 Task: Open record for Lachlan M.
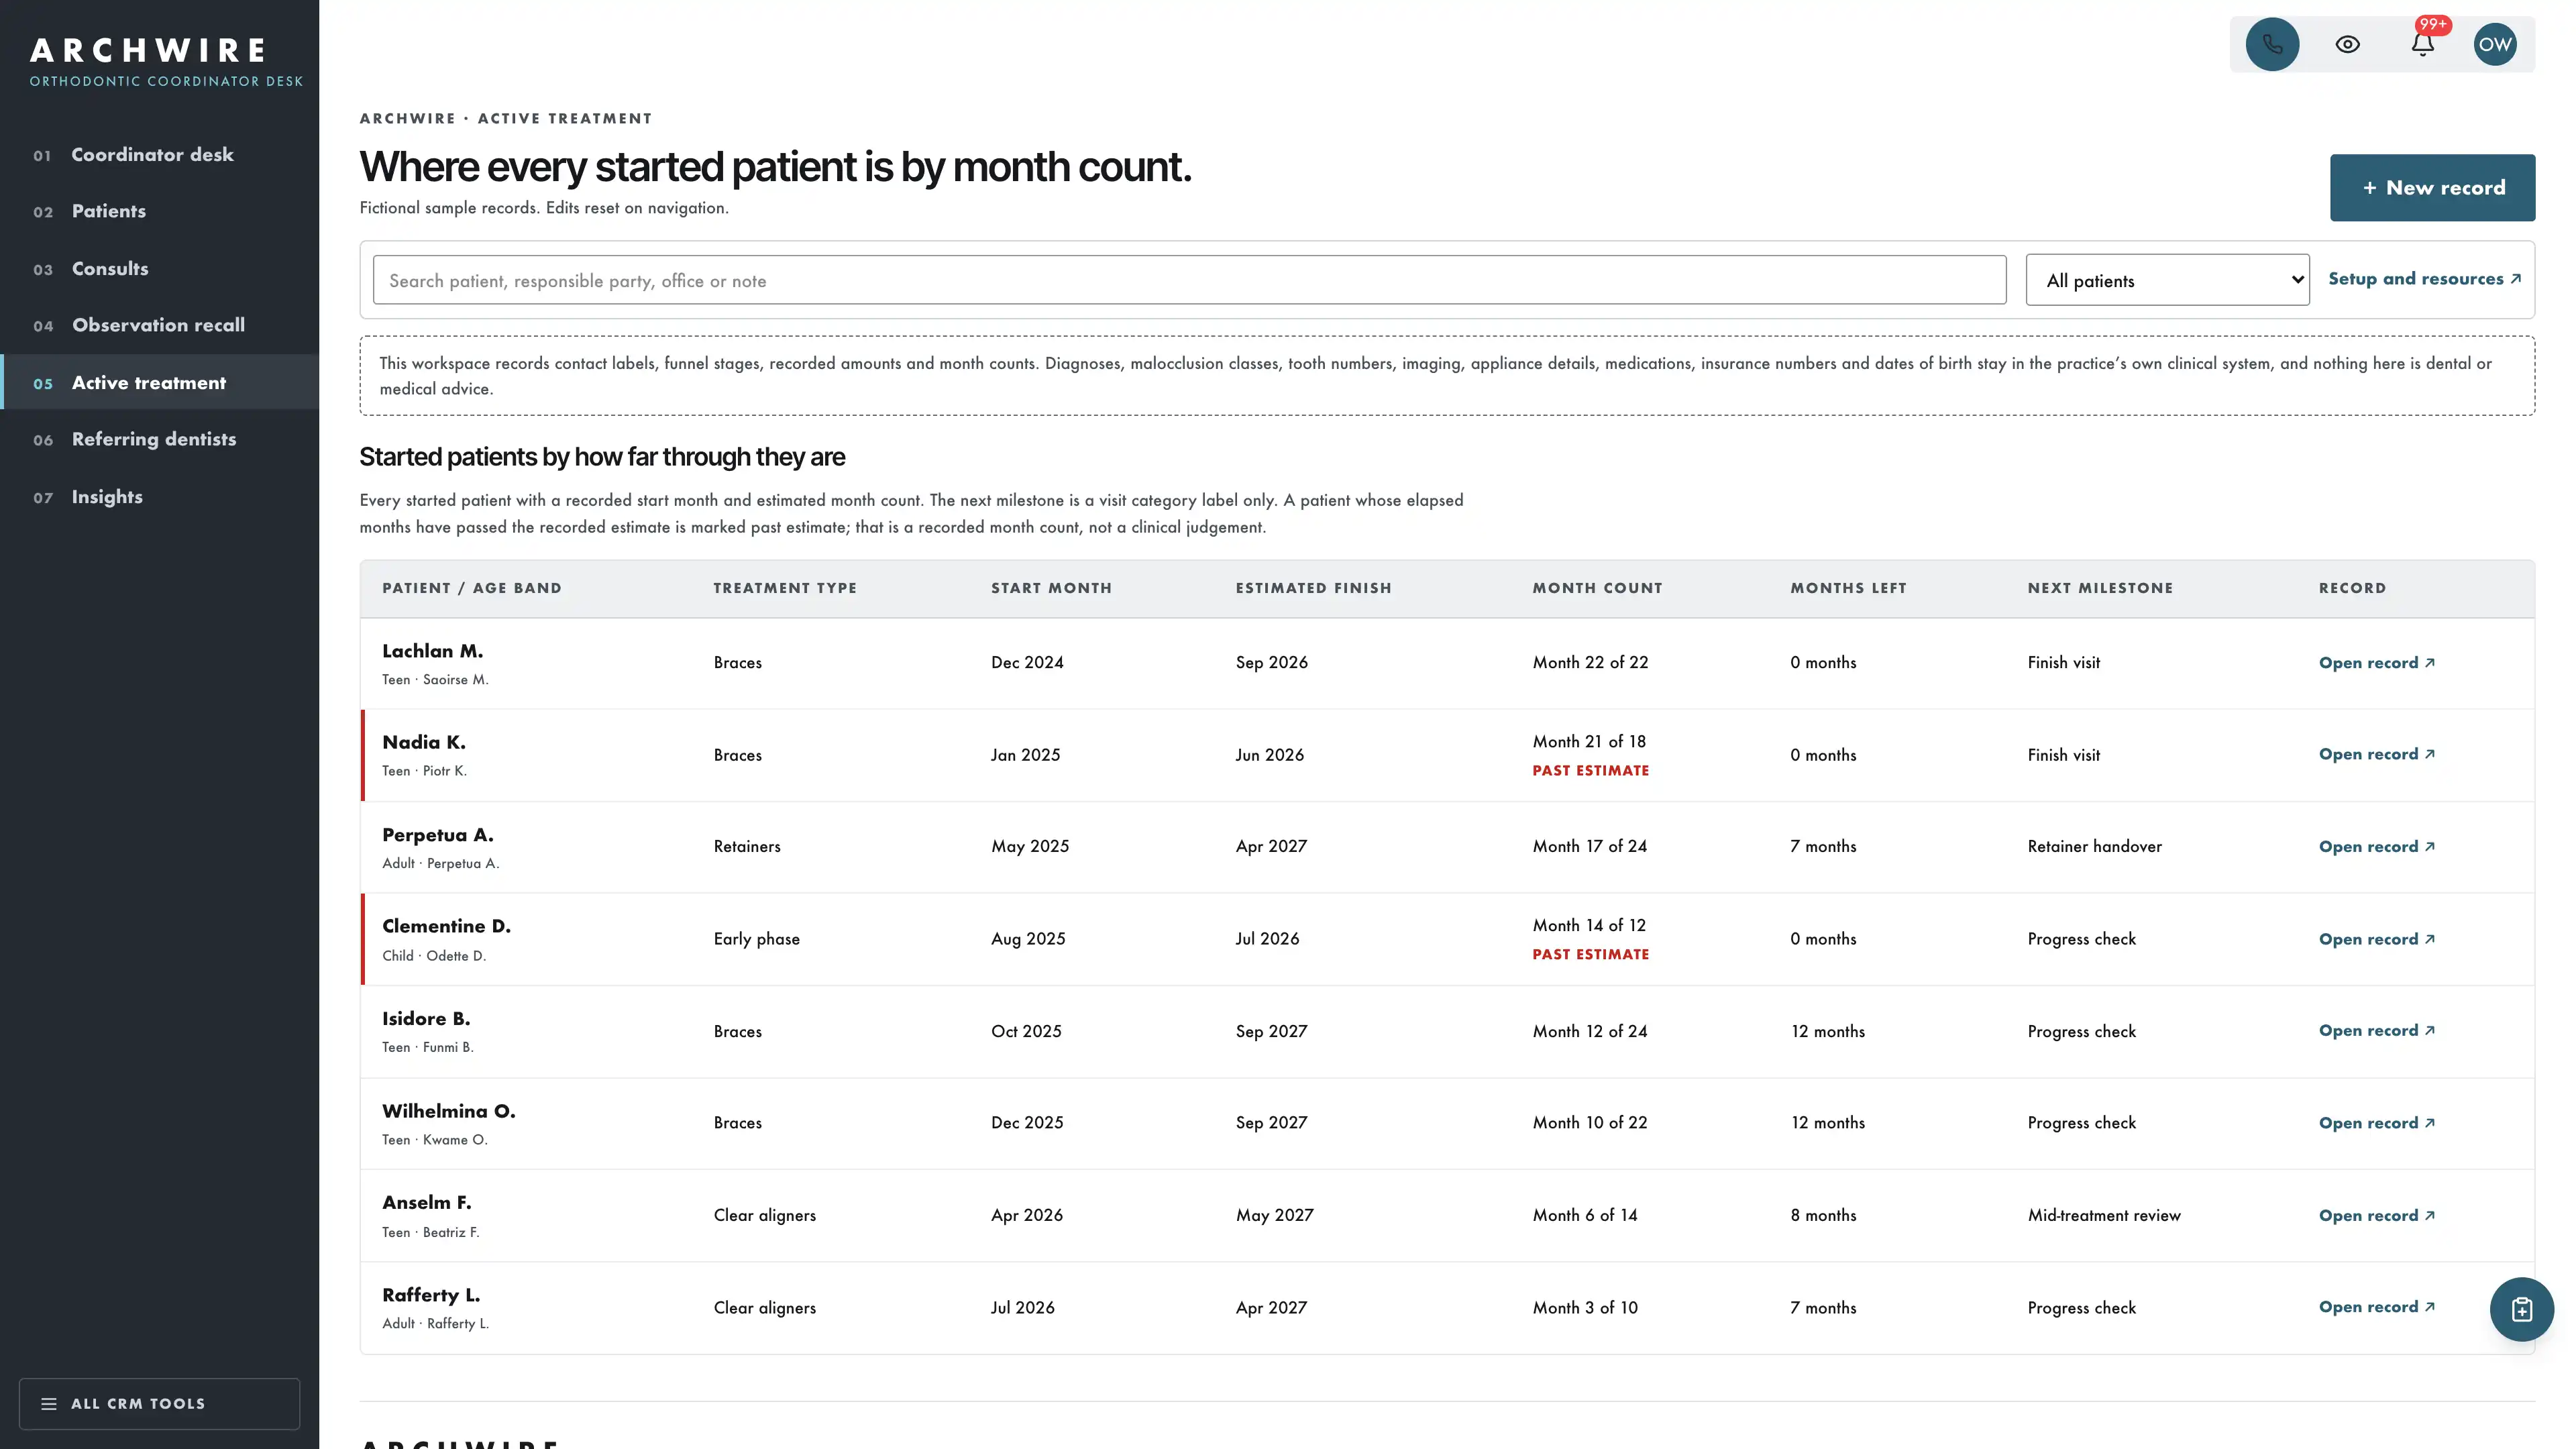[2376, 663]
